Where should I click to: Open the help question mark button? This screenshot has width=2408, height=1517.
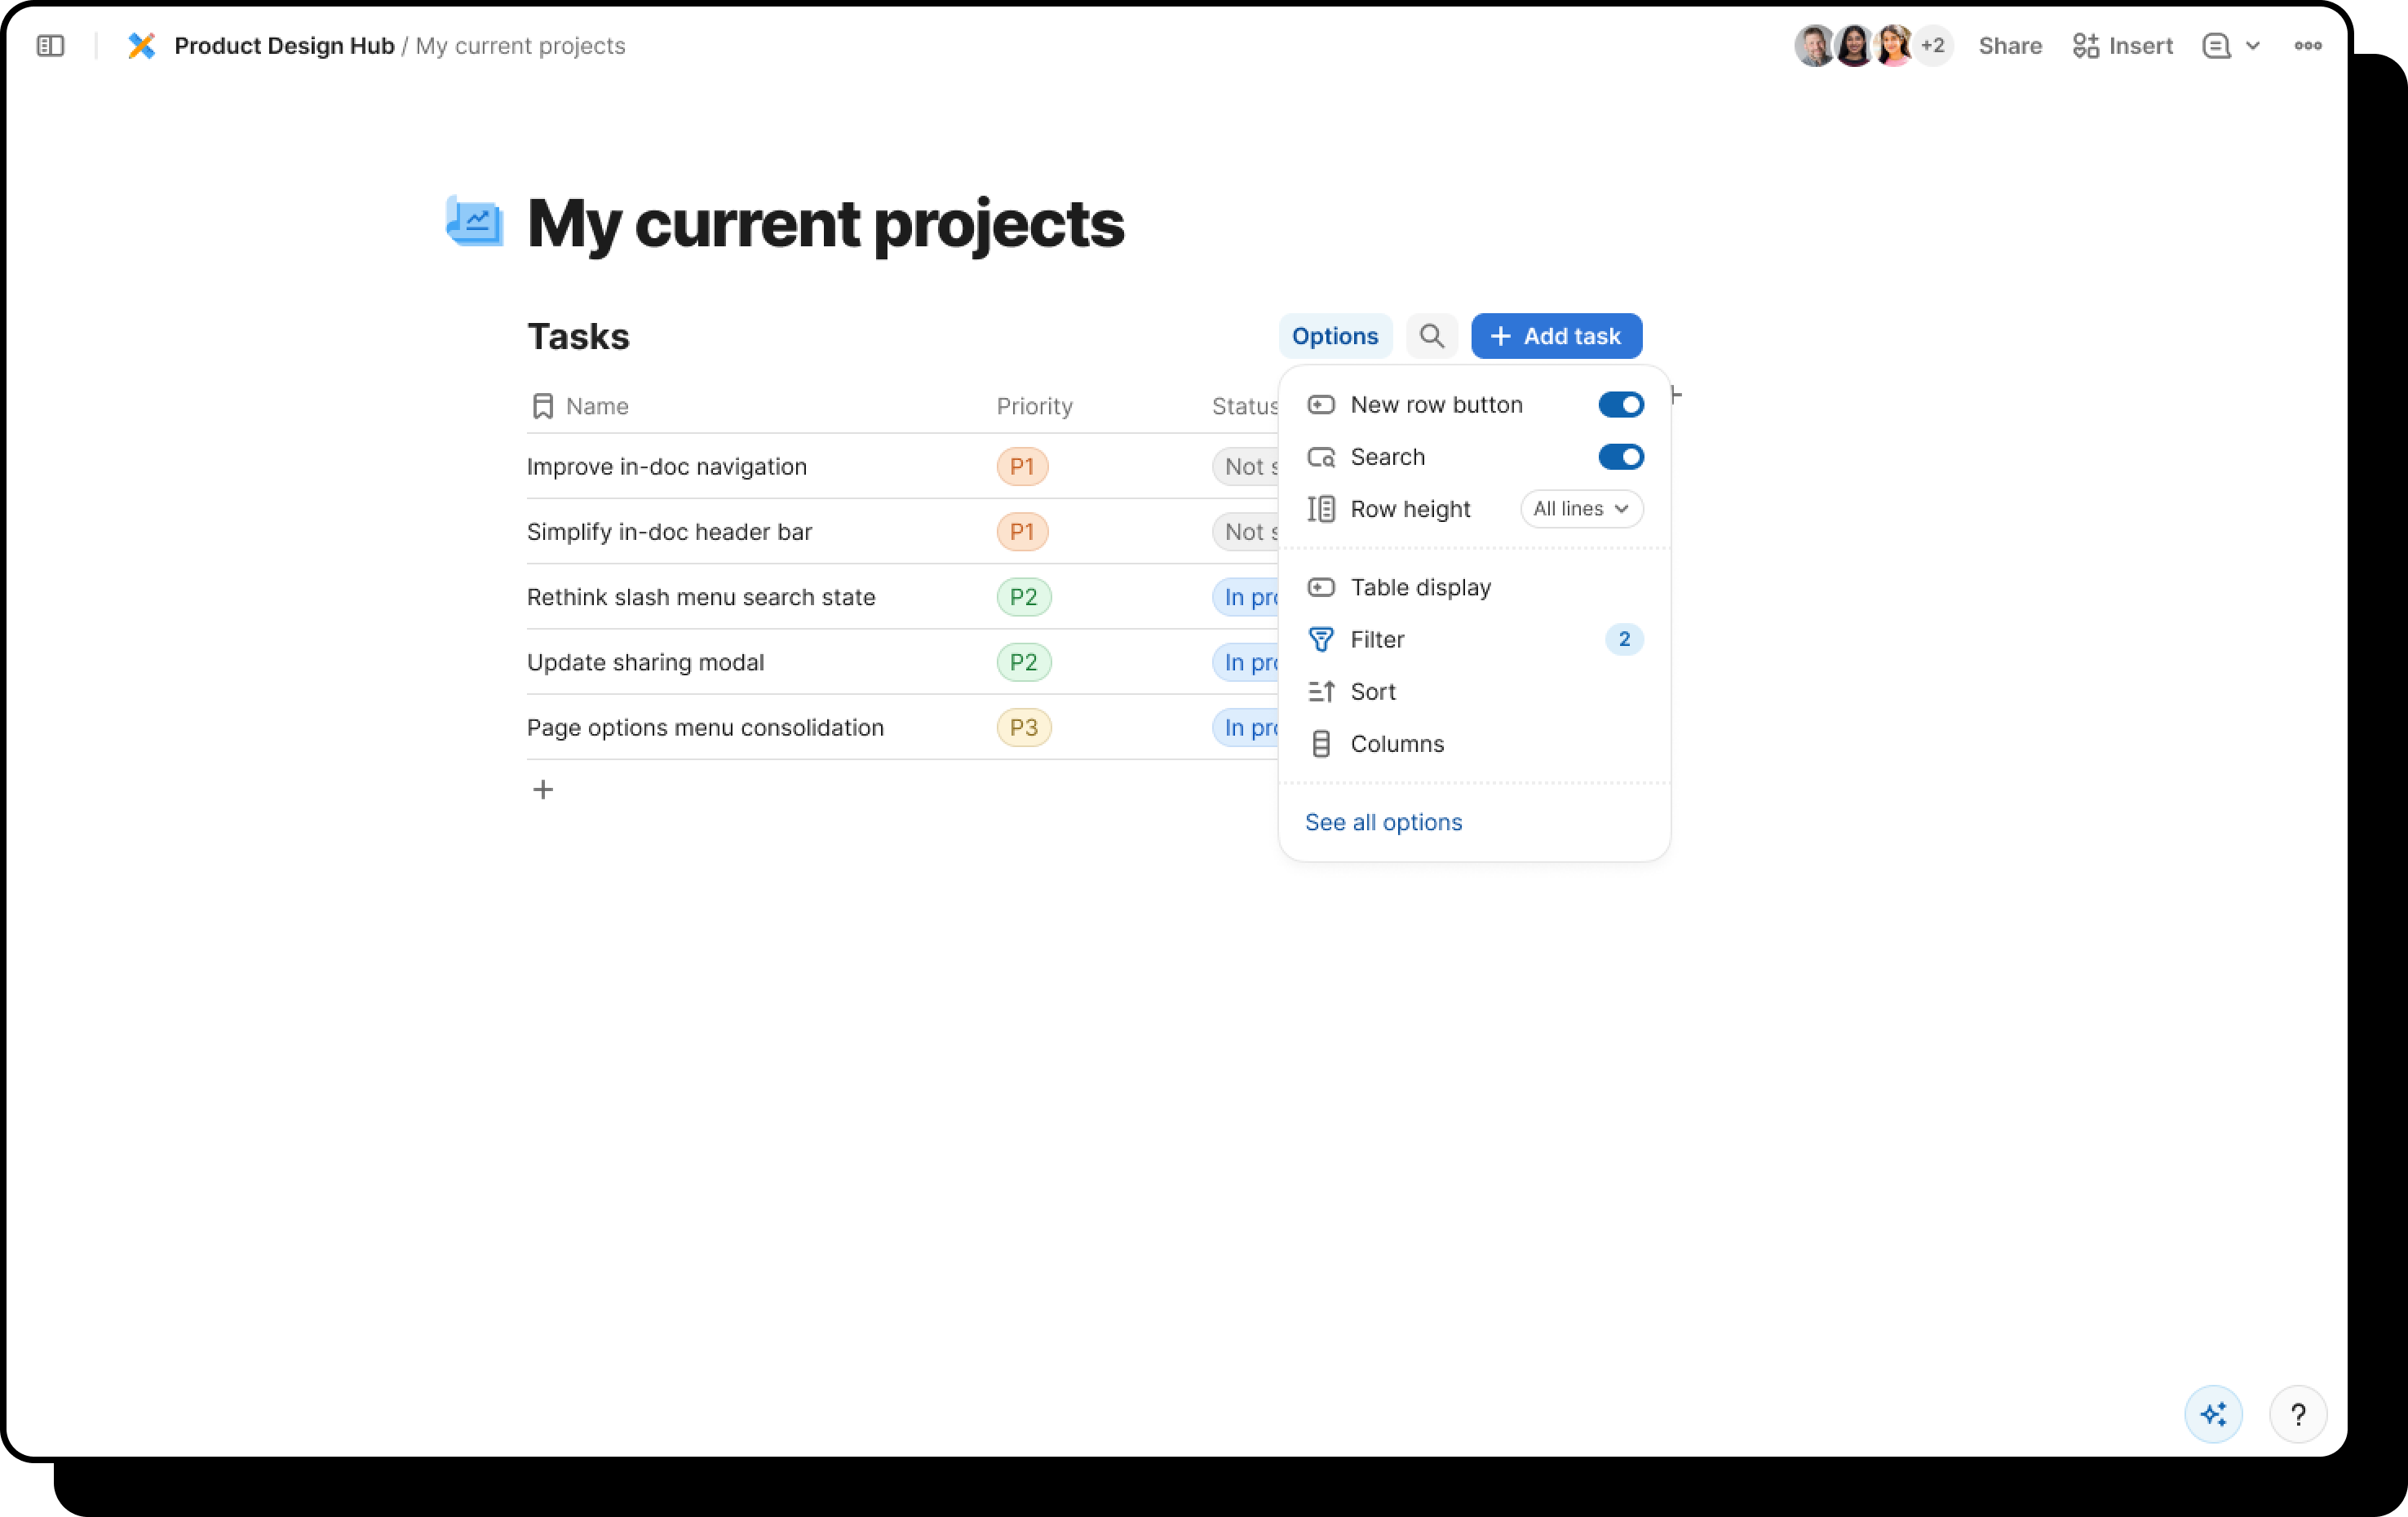click(x=2297, y=1414)
